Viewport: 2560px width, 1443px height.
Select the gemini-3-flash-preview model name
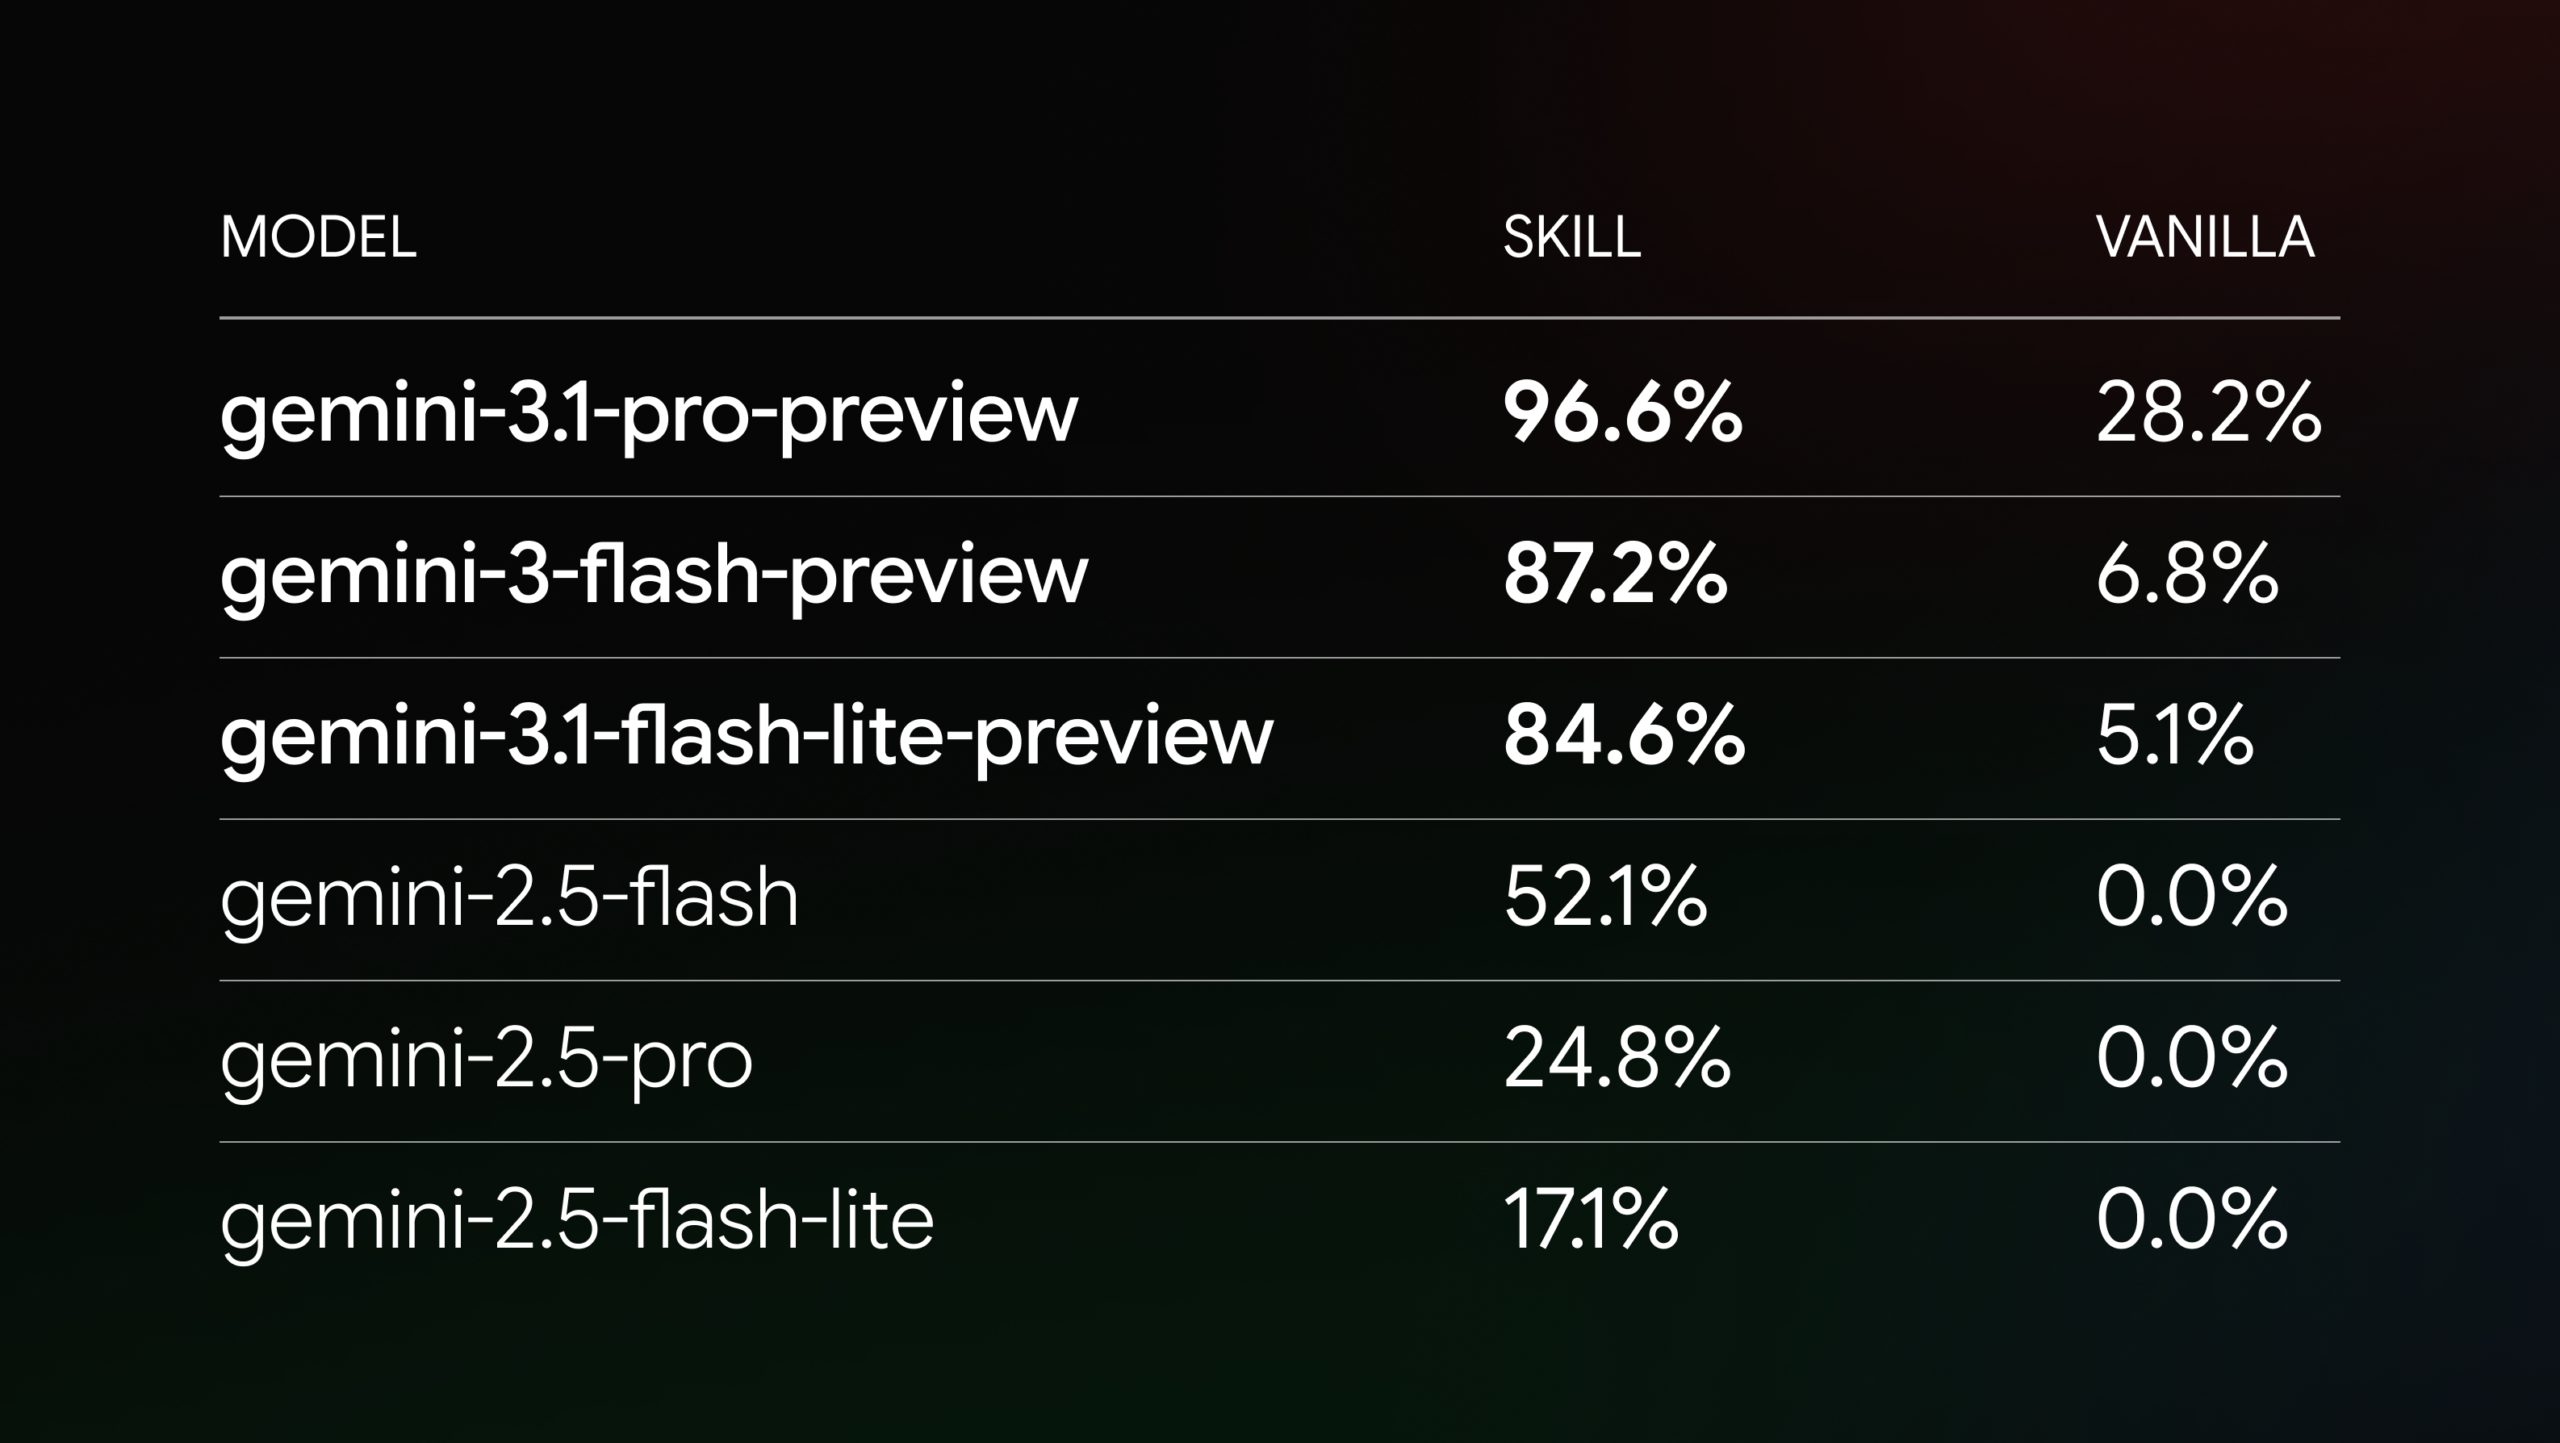coord(653,575)
